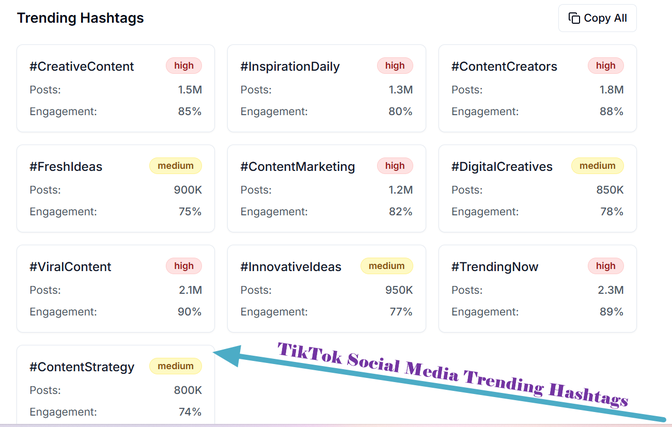Select the #CreativeContent hashtag card

click(x=115, y=89)
